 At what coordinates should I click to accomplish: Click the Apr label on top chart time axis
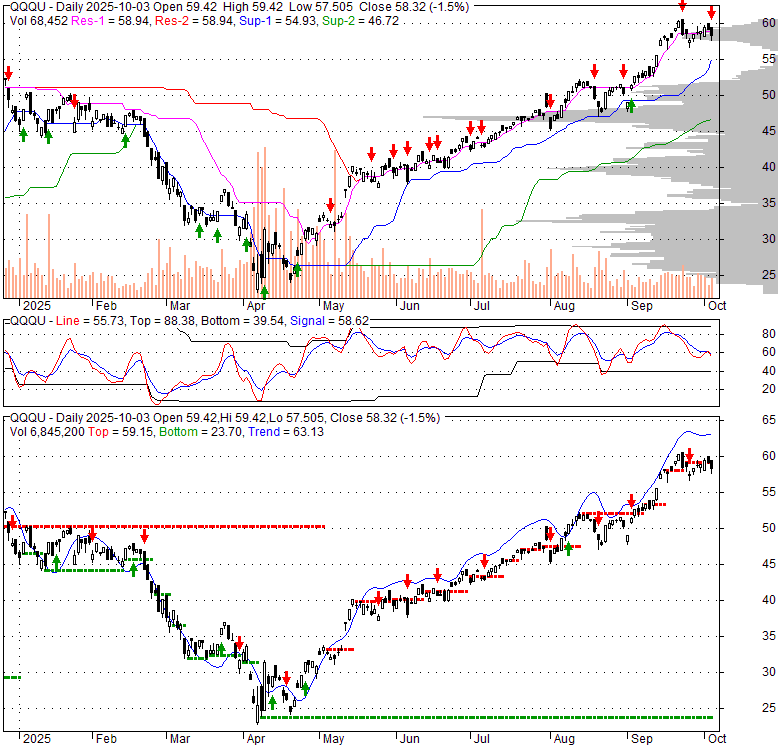256,305
